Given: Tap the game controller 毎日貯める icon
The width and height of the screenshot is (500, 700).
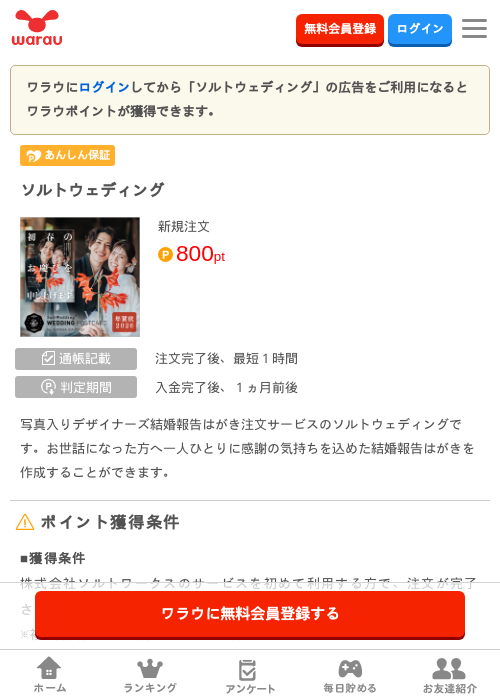Looking at the screenshot, I should pyautogui.click(x=350, y=668).
